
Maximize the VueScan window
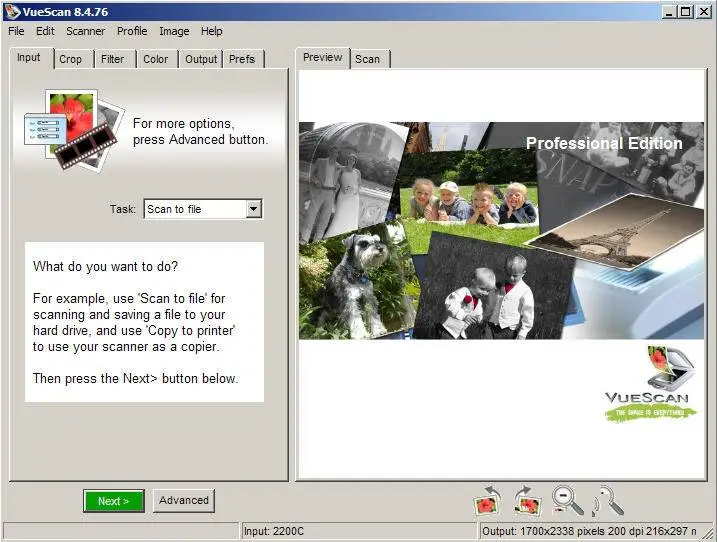pos(686,12)
